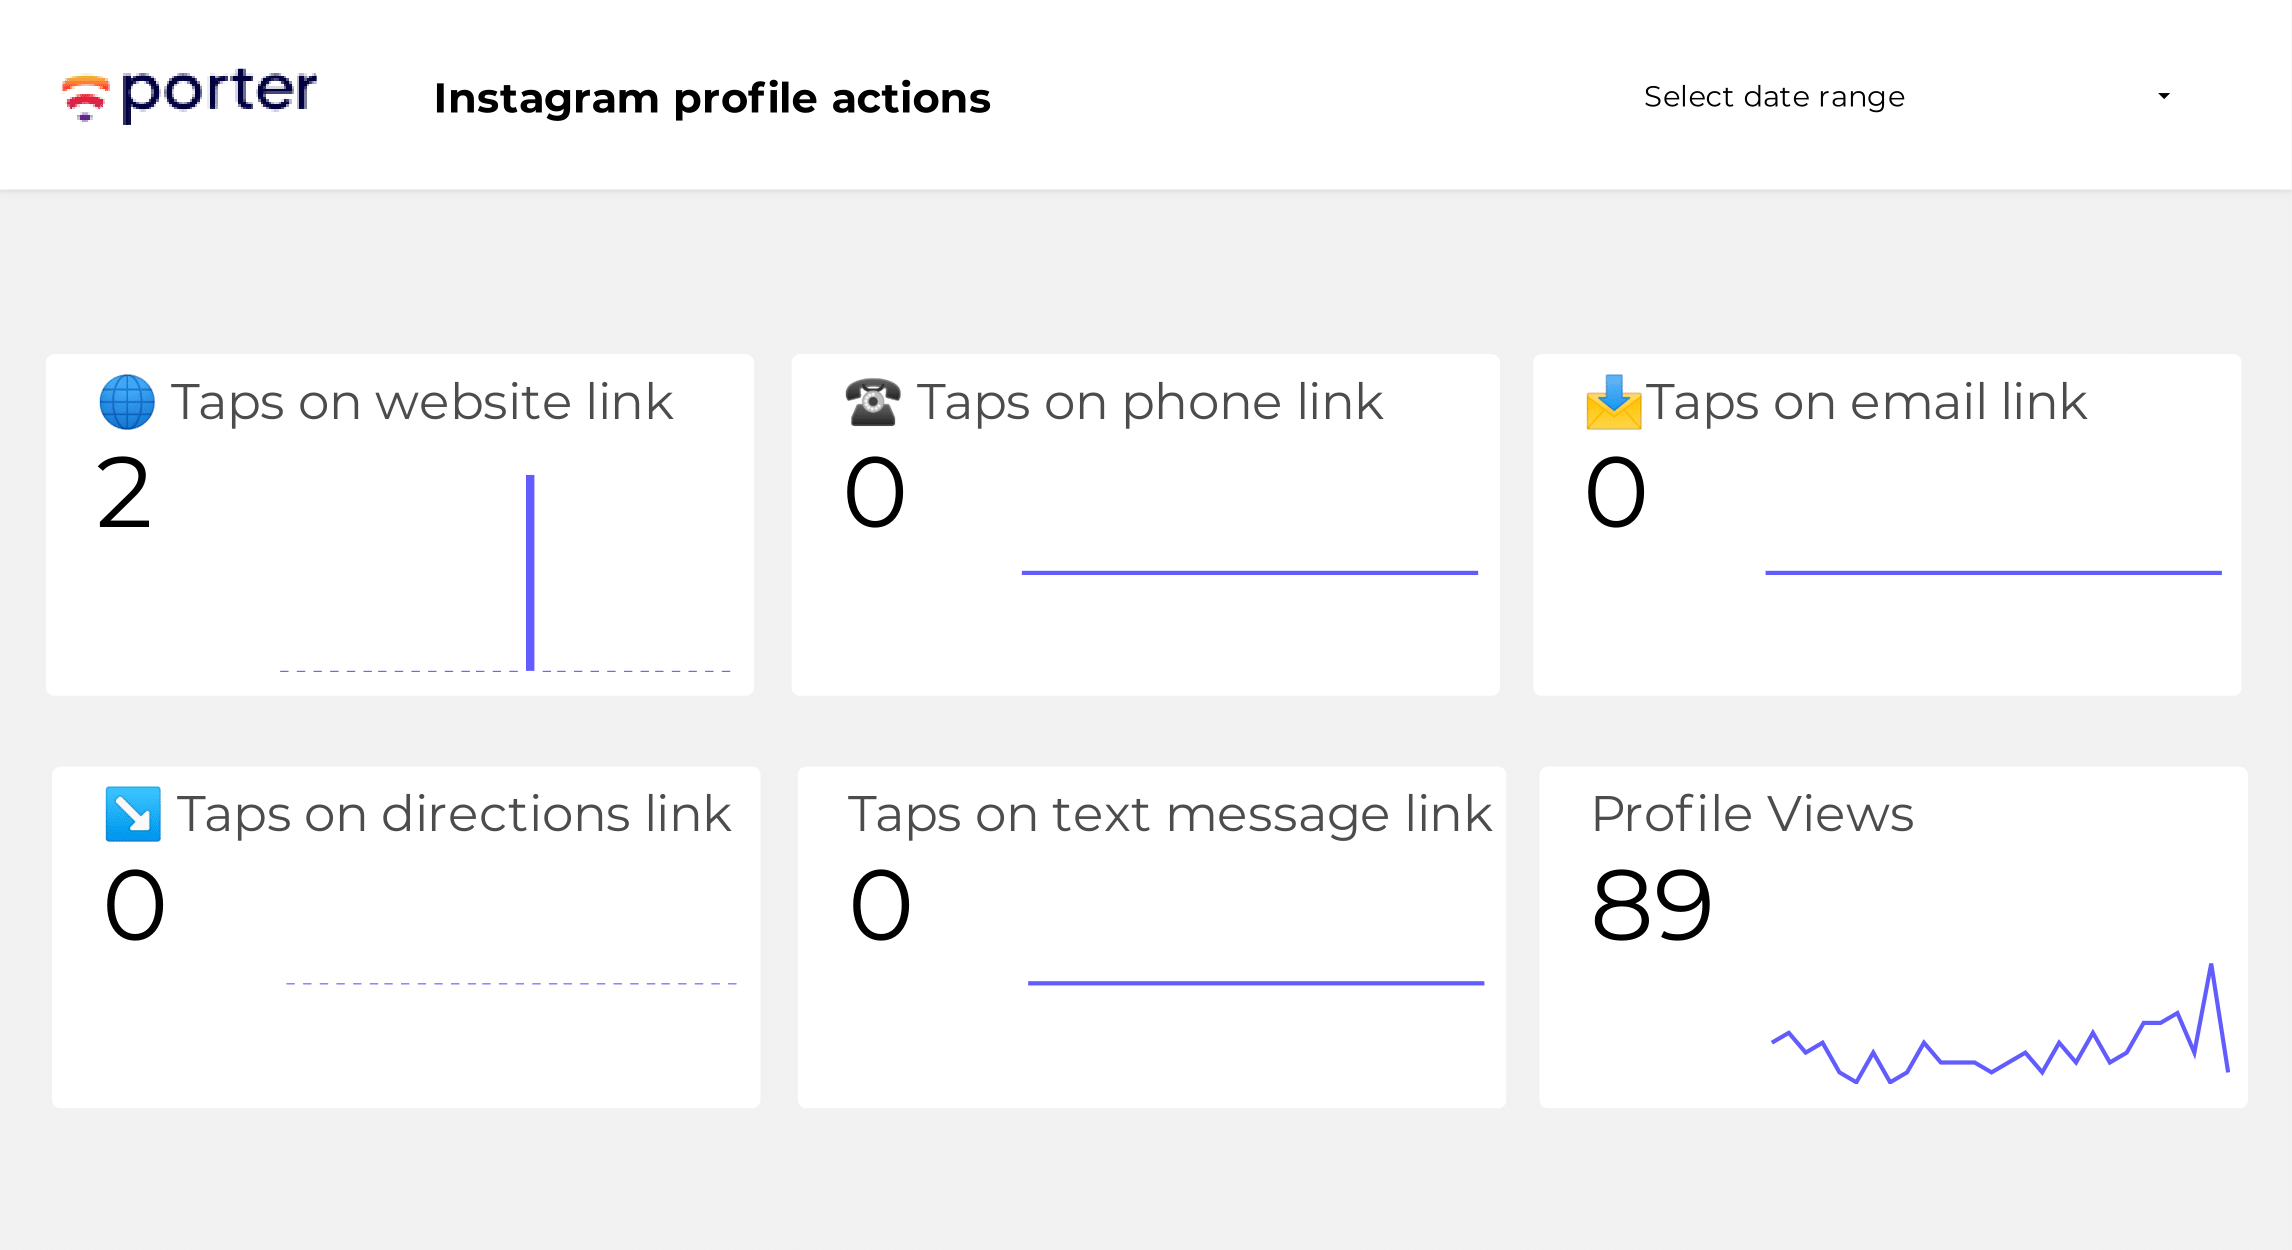Click the telephone icon beside phone link
The width and height of the screenshot is (2292, 1250).
[873, 402]
